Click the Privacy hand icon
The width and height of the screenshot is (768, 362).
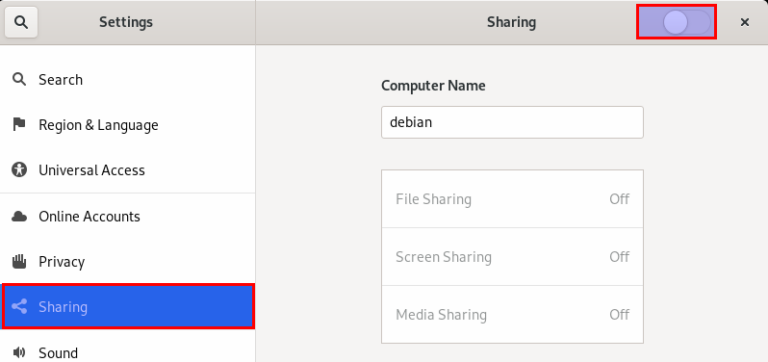[19, 262]
